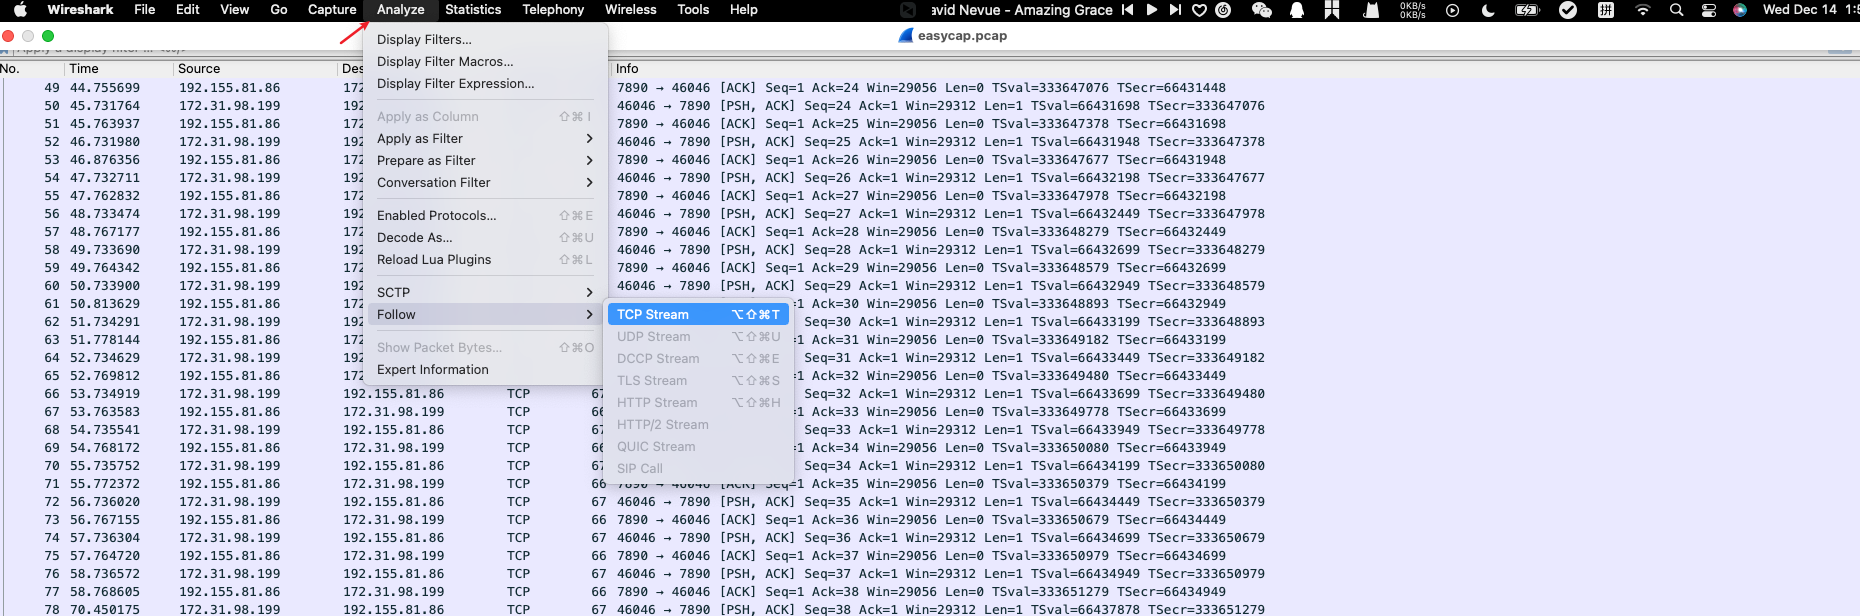Open Control Center toggles icon
The height and width of the screenshot is (616, 1860).
pos(1709,10)
